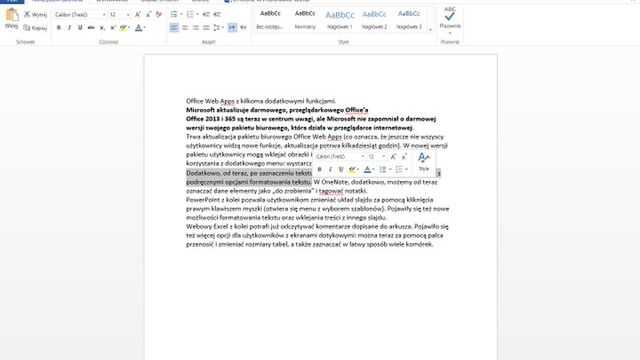Click mini toolbar shrink font icon
The height and width of the screenshot is (360, 640).
(x=404, y=157)
